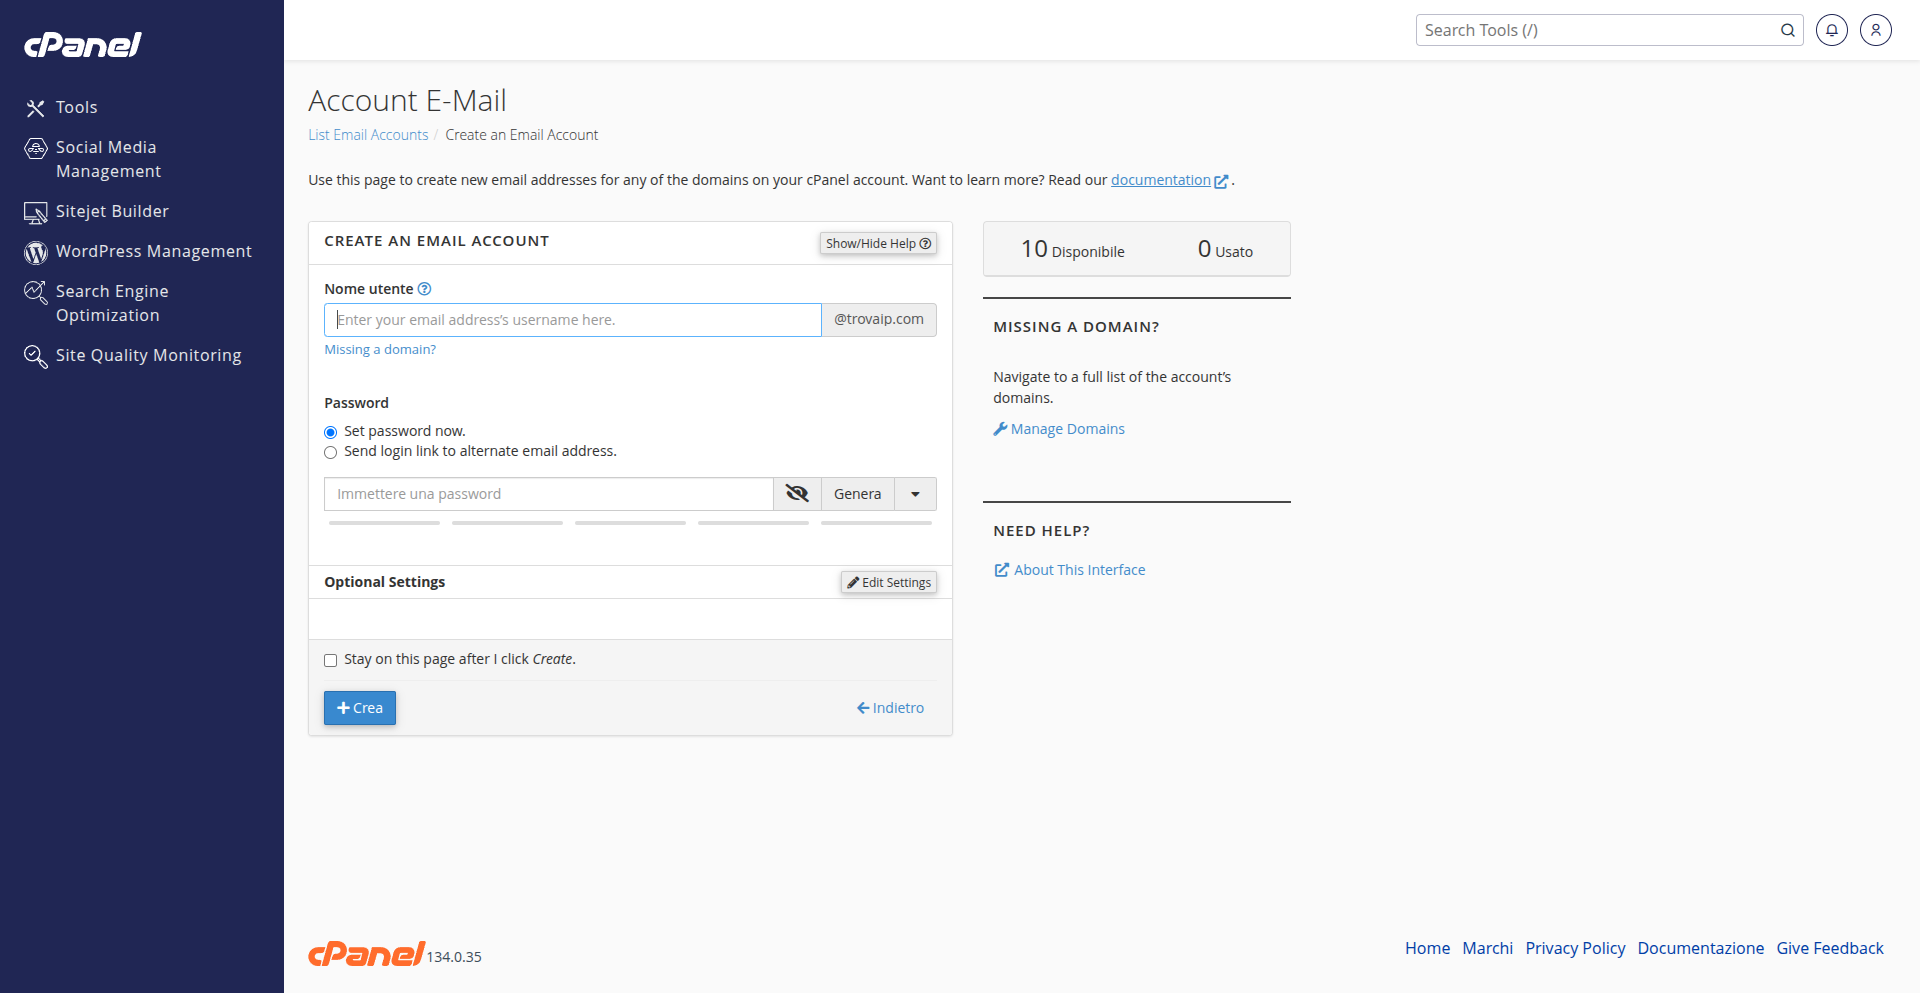Select 'Set password now' radio button
The image size is (1920, 993).
tap(330, 432)
